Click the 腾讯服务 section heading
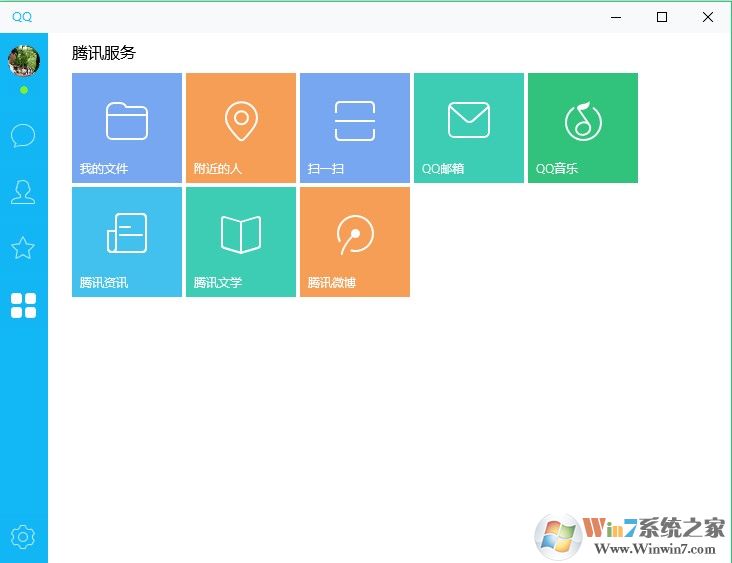The height and width of the screenshot is (563, 732). point(104,53)
